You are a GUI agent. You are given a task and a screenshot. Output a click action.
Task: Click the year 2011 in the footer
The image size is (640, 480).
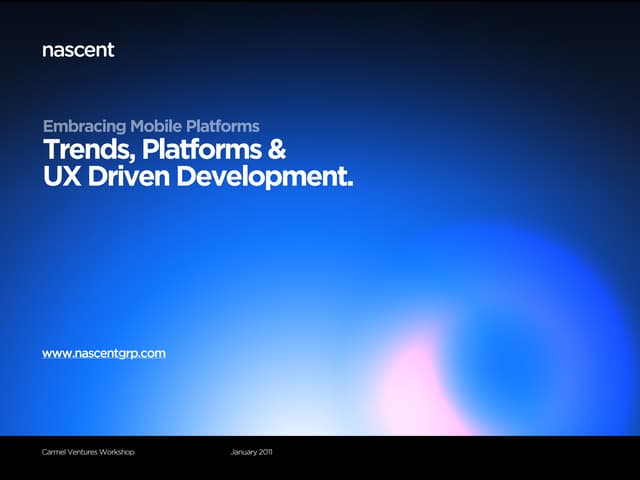point(264,453)
